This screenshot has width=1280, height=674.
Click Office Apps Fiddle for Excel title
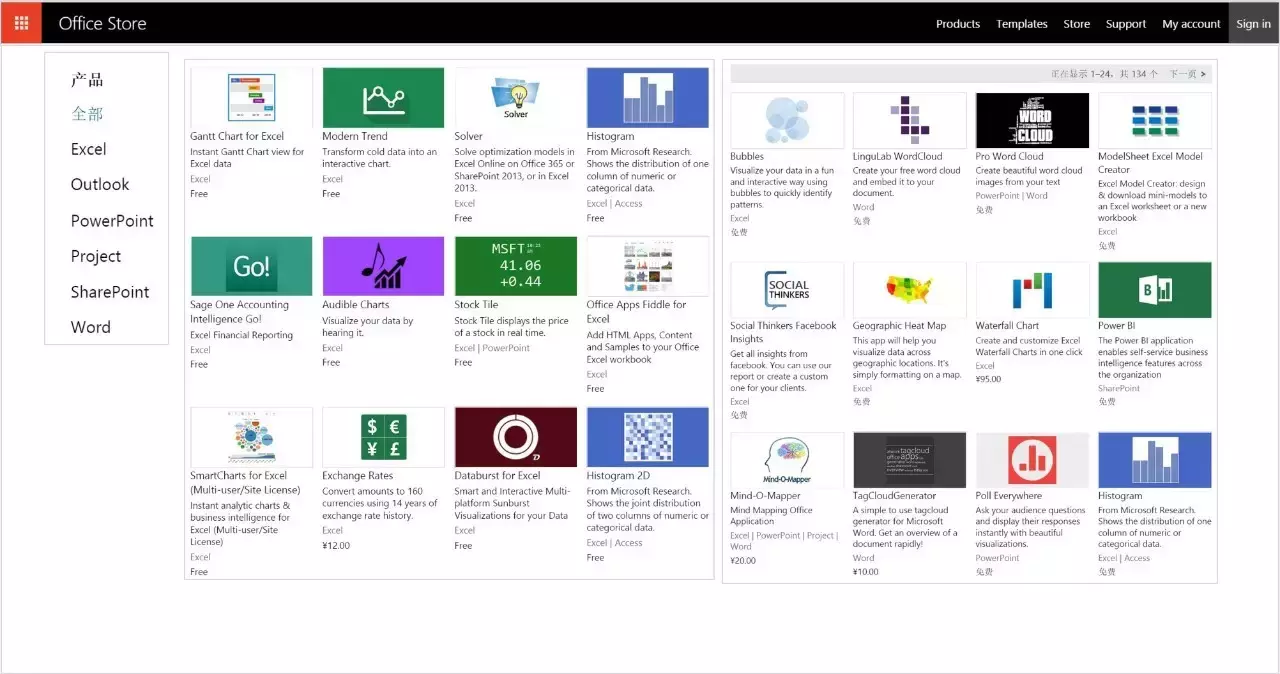[x=637, y=312]
